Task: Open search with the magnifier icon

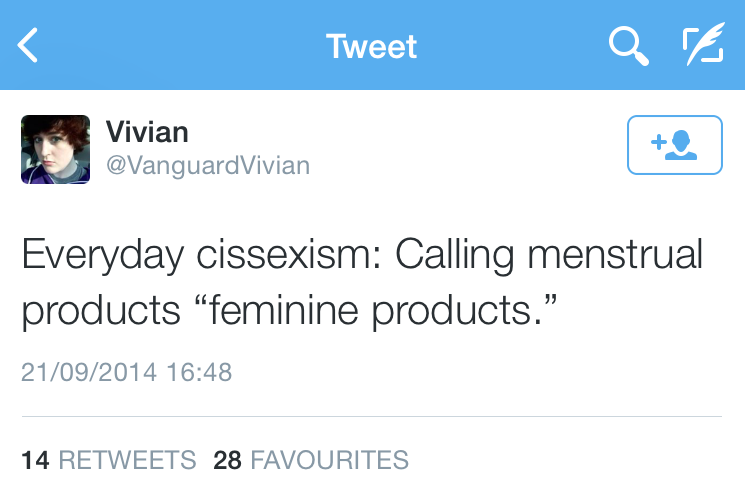Action: pos(628,46)
